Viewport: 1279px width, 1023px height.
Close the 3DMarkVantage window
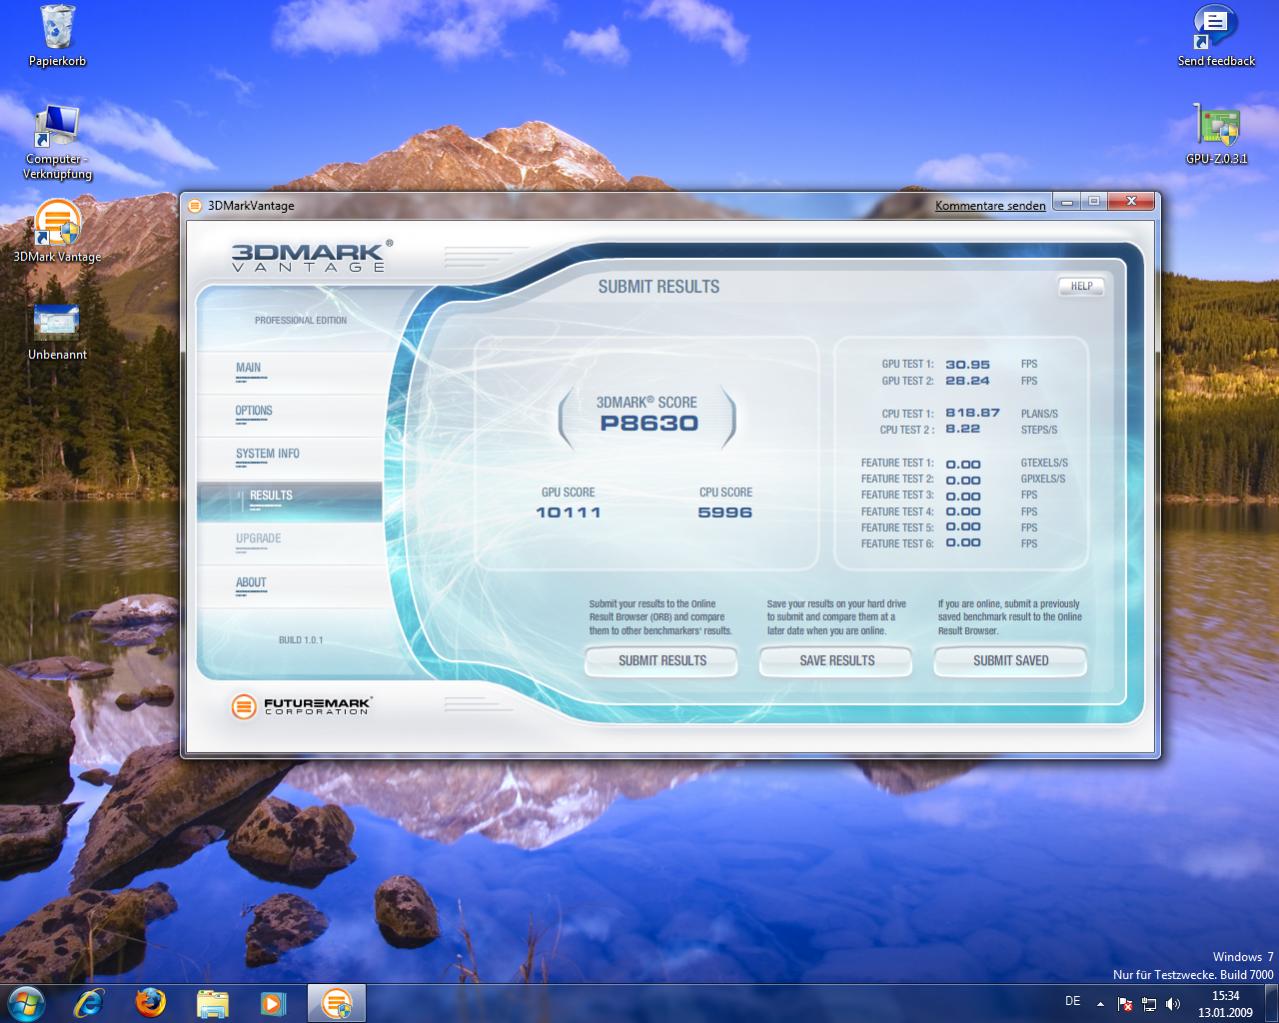pyautogui.click(x=1131, y=202)
